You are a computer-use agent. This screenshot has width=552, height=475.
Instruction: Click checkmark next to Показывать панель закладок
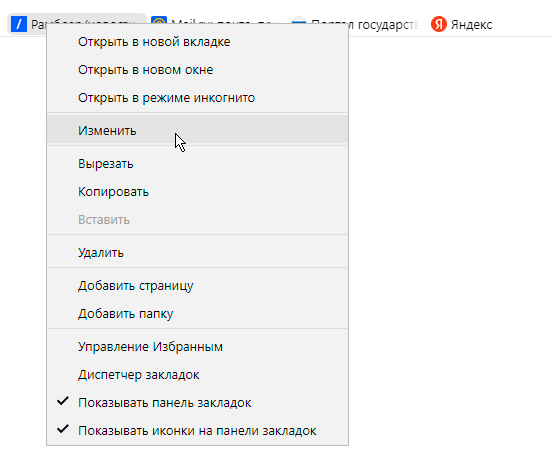pyautogui.click(x=63, y=401)
